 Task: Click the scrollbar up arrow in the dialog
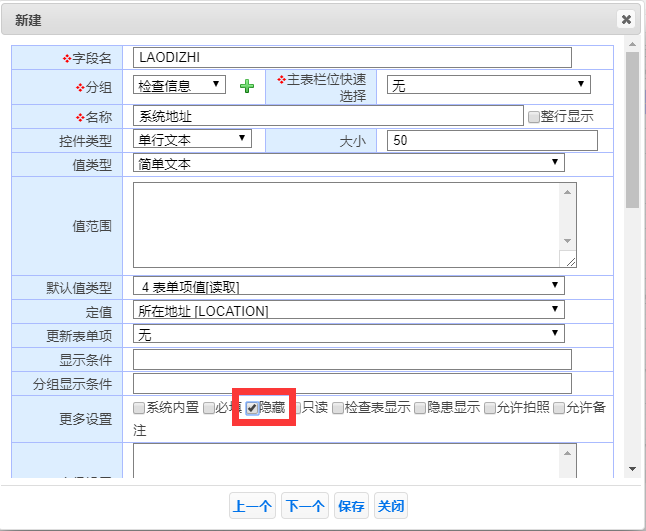click(x=631, y=44)
